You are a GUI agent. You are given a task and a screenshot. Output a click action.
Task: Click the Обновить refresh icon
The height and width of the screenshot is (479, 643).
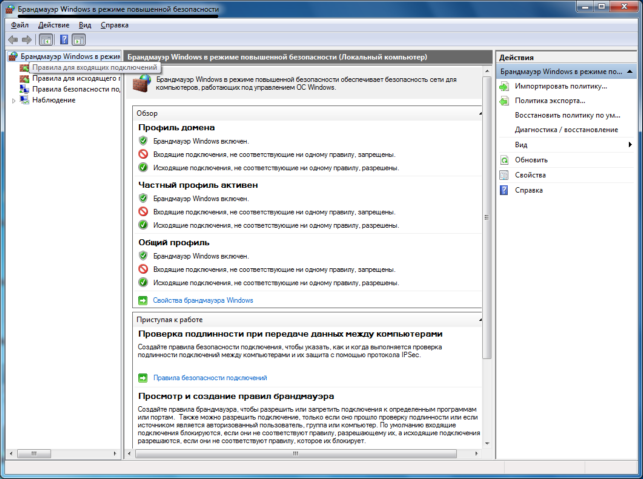[504, 160]
